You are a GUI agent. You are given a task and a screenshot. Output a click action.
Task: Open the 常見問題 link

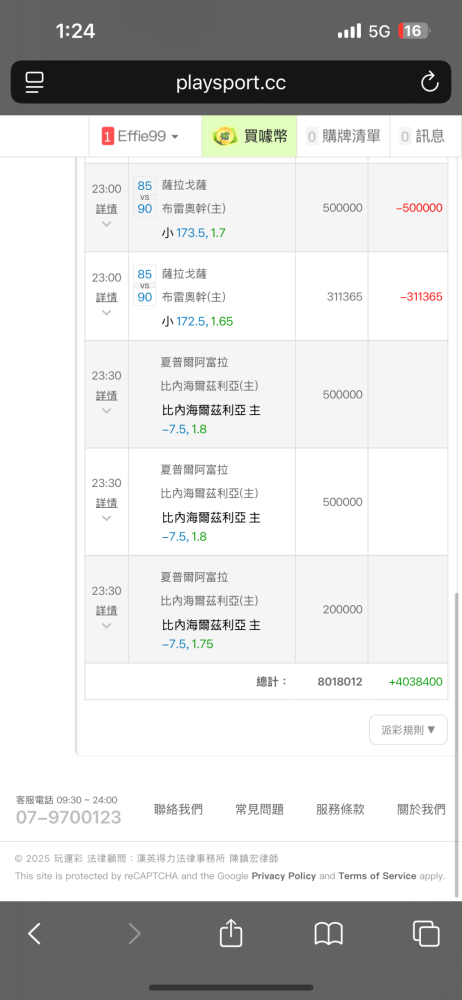coord(260,810)
